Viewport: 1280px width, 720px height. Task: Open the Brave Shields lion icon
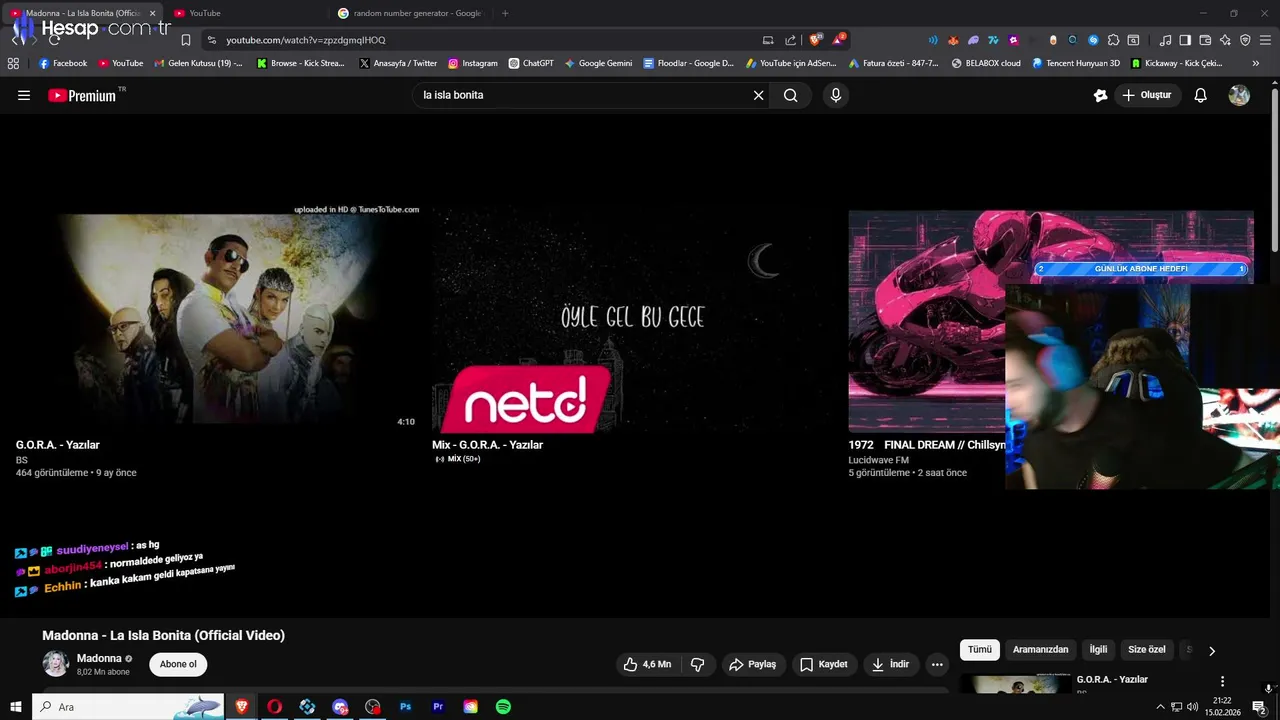pos(816,40)
